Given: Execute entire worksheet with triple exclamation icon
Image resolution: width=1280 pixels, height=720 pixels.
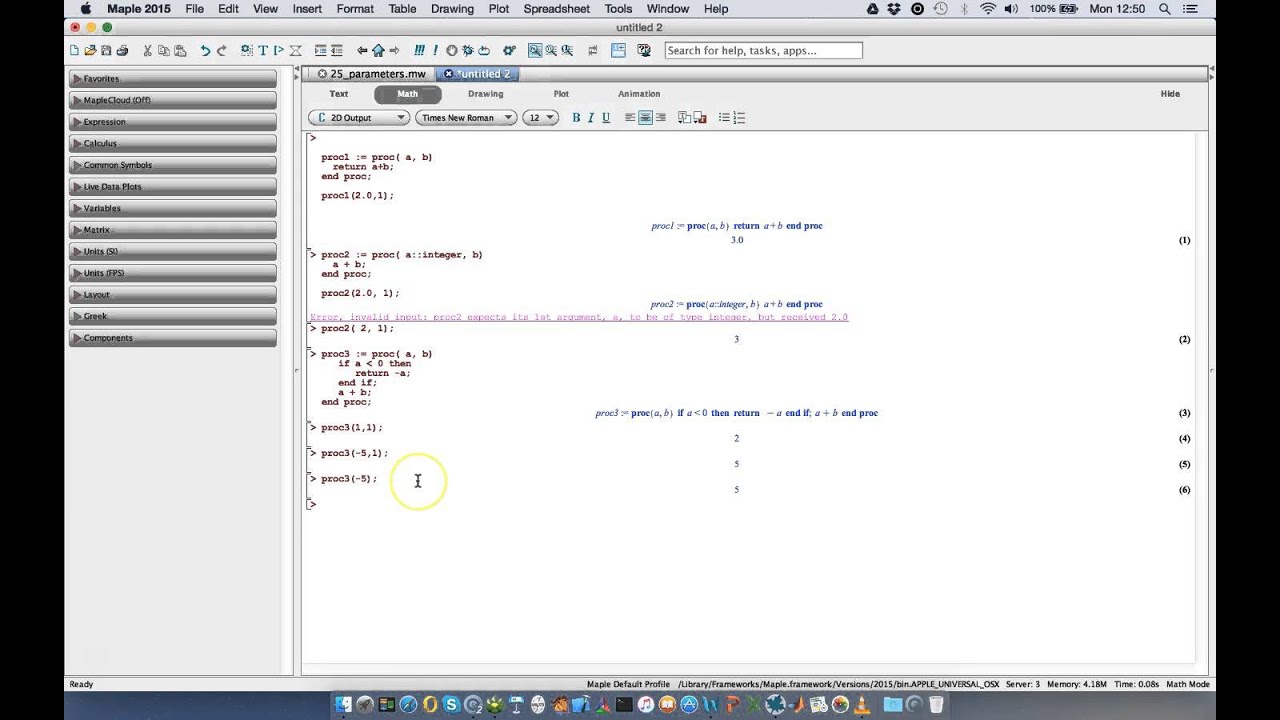Looking at the screenshot, I should (420, 50).
